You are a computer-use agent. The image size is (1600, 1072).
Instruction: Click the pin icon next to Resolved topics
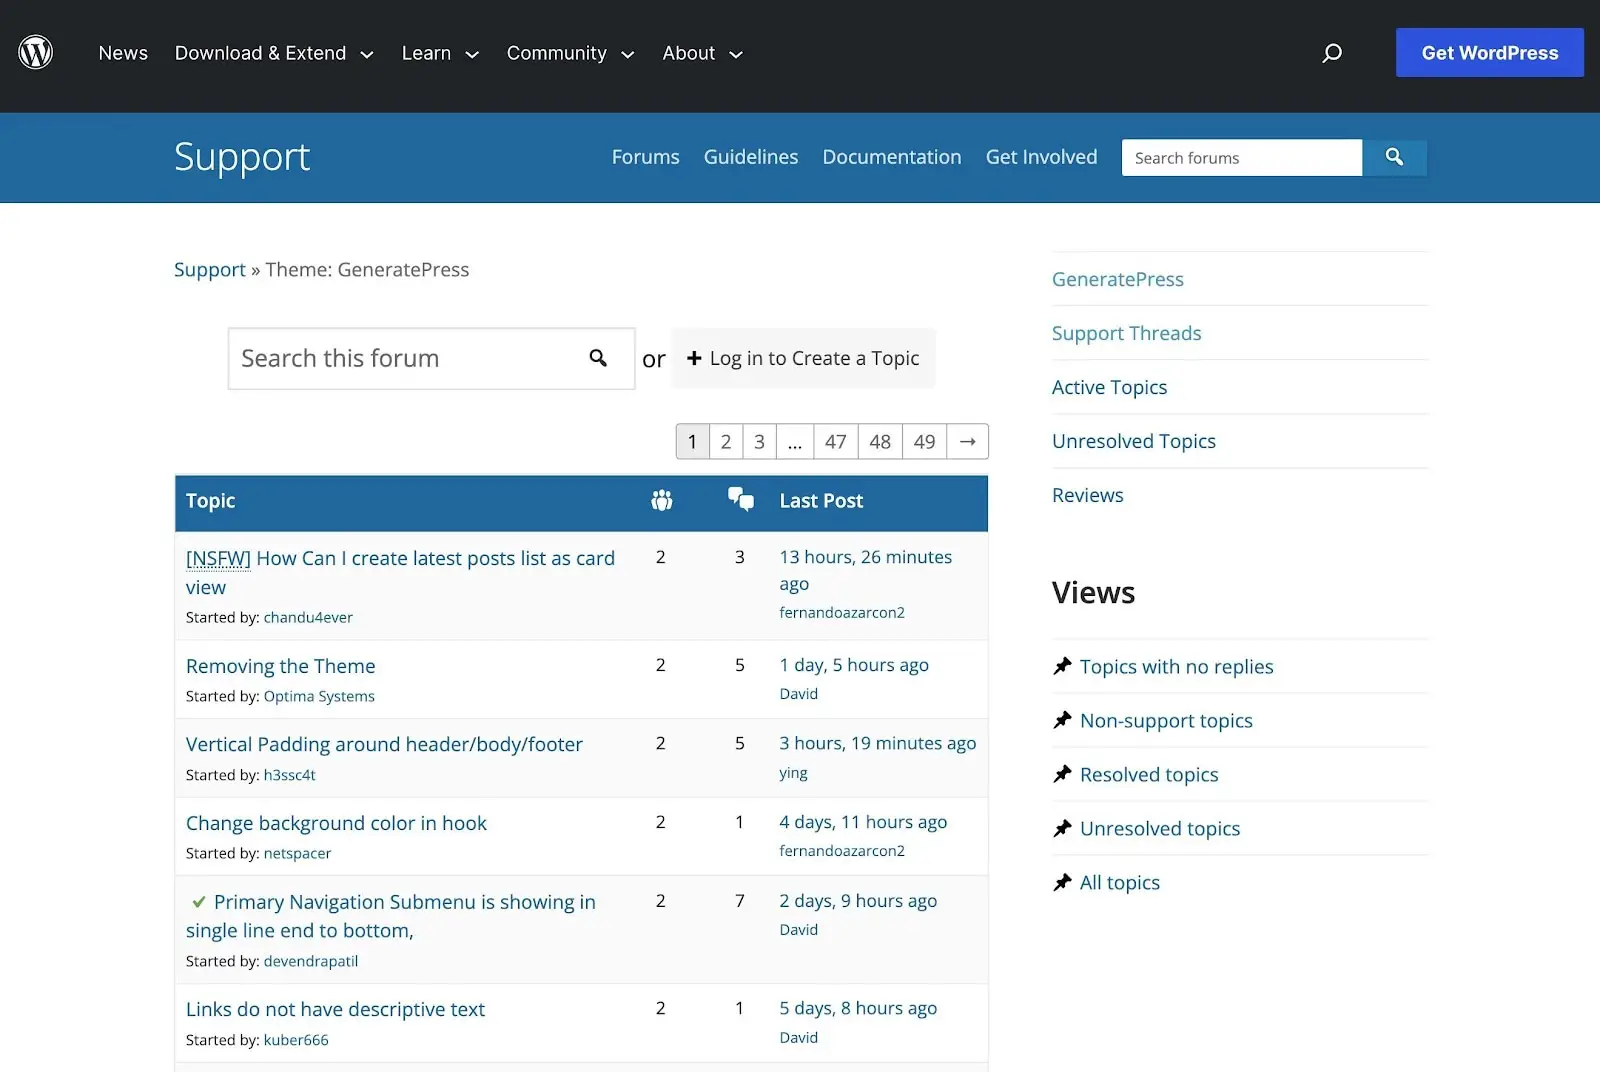[x=1062, y=774]
